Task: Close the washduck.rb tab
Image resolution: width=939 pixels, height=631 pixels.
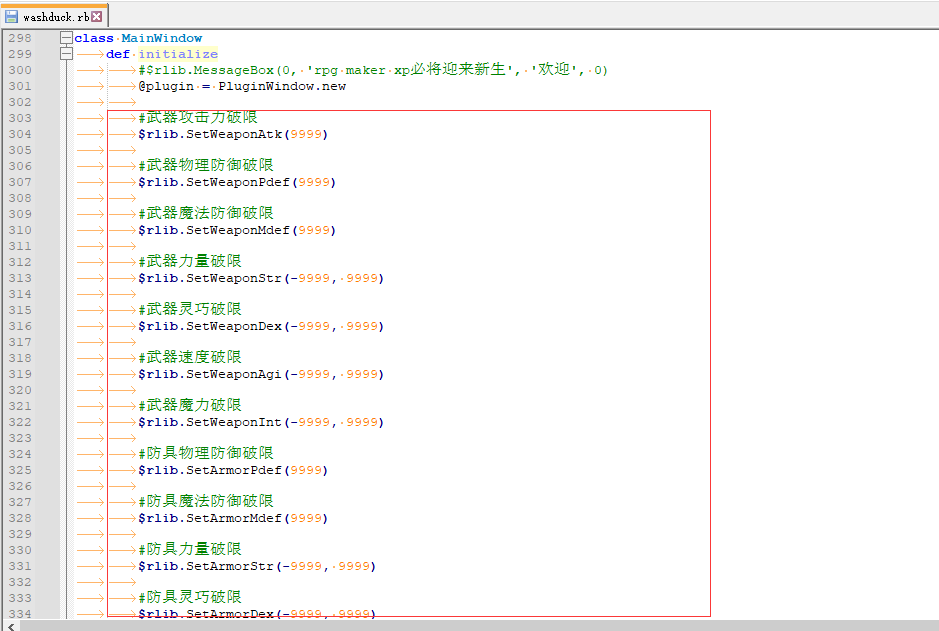Action: (x=96, y=17)
